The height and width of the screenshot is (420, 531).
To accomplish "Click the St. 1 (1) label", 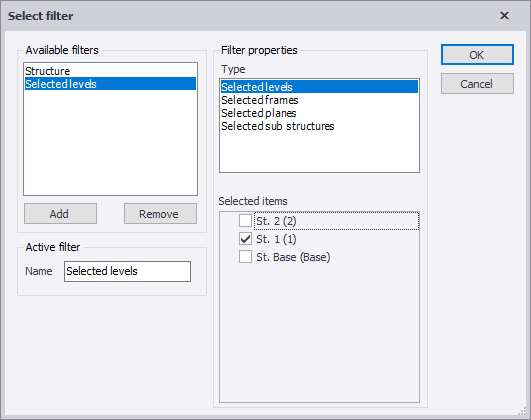I will pyautogui.click(x=276, y=239).
